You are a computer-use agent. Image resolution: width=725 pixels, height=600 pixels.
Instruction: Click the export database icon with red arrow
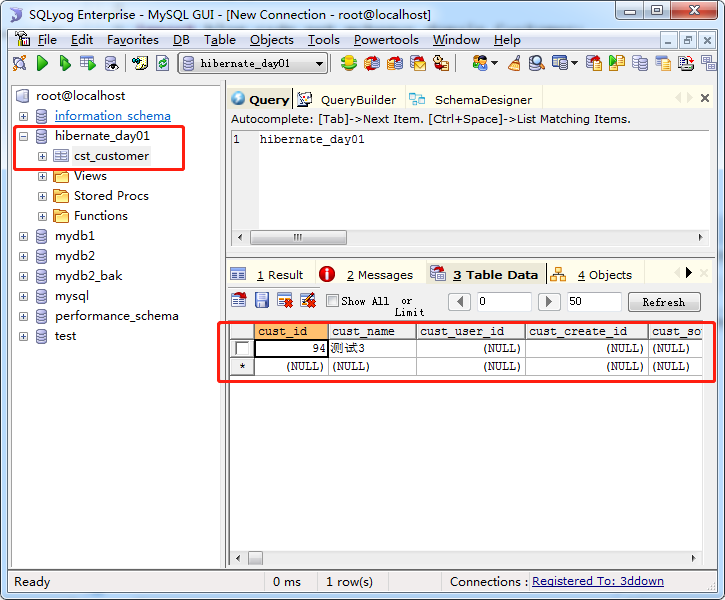[594, 63]
